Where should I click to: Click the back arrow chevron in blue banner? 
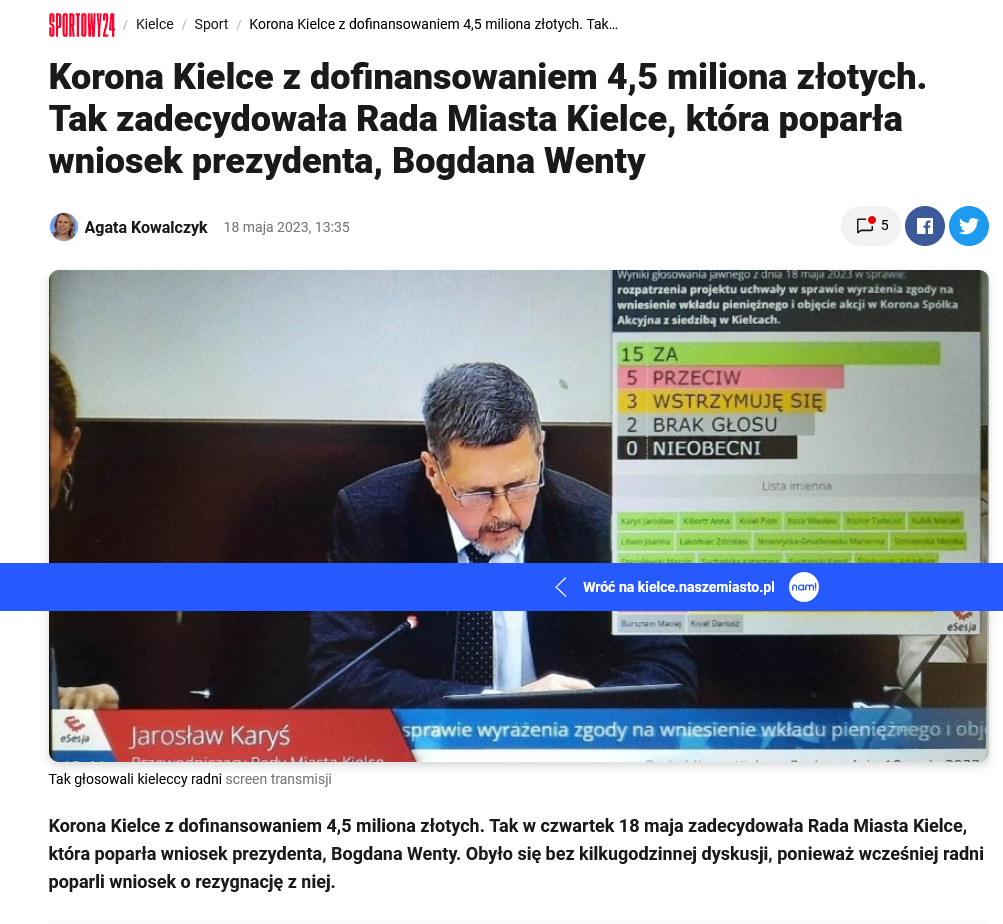pos(561,587)
